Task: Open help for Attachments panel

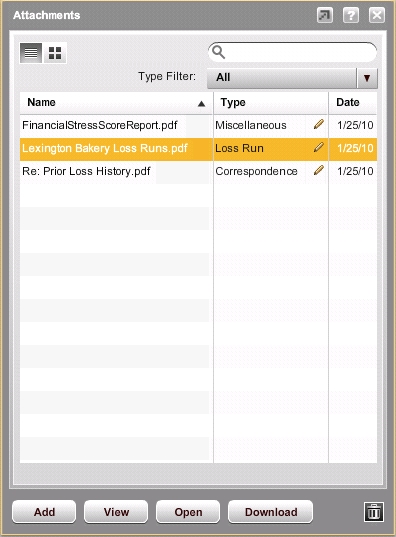Action: click(351, 15)
